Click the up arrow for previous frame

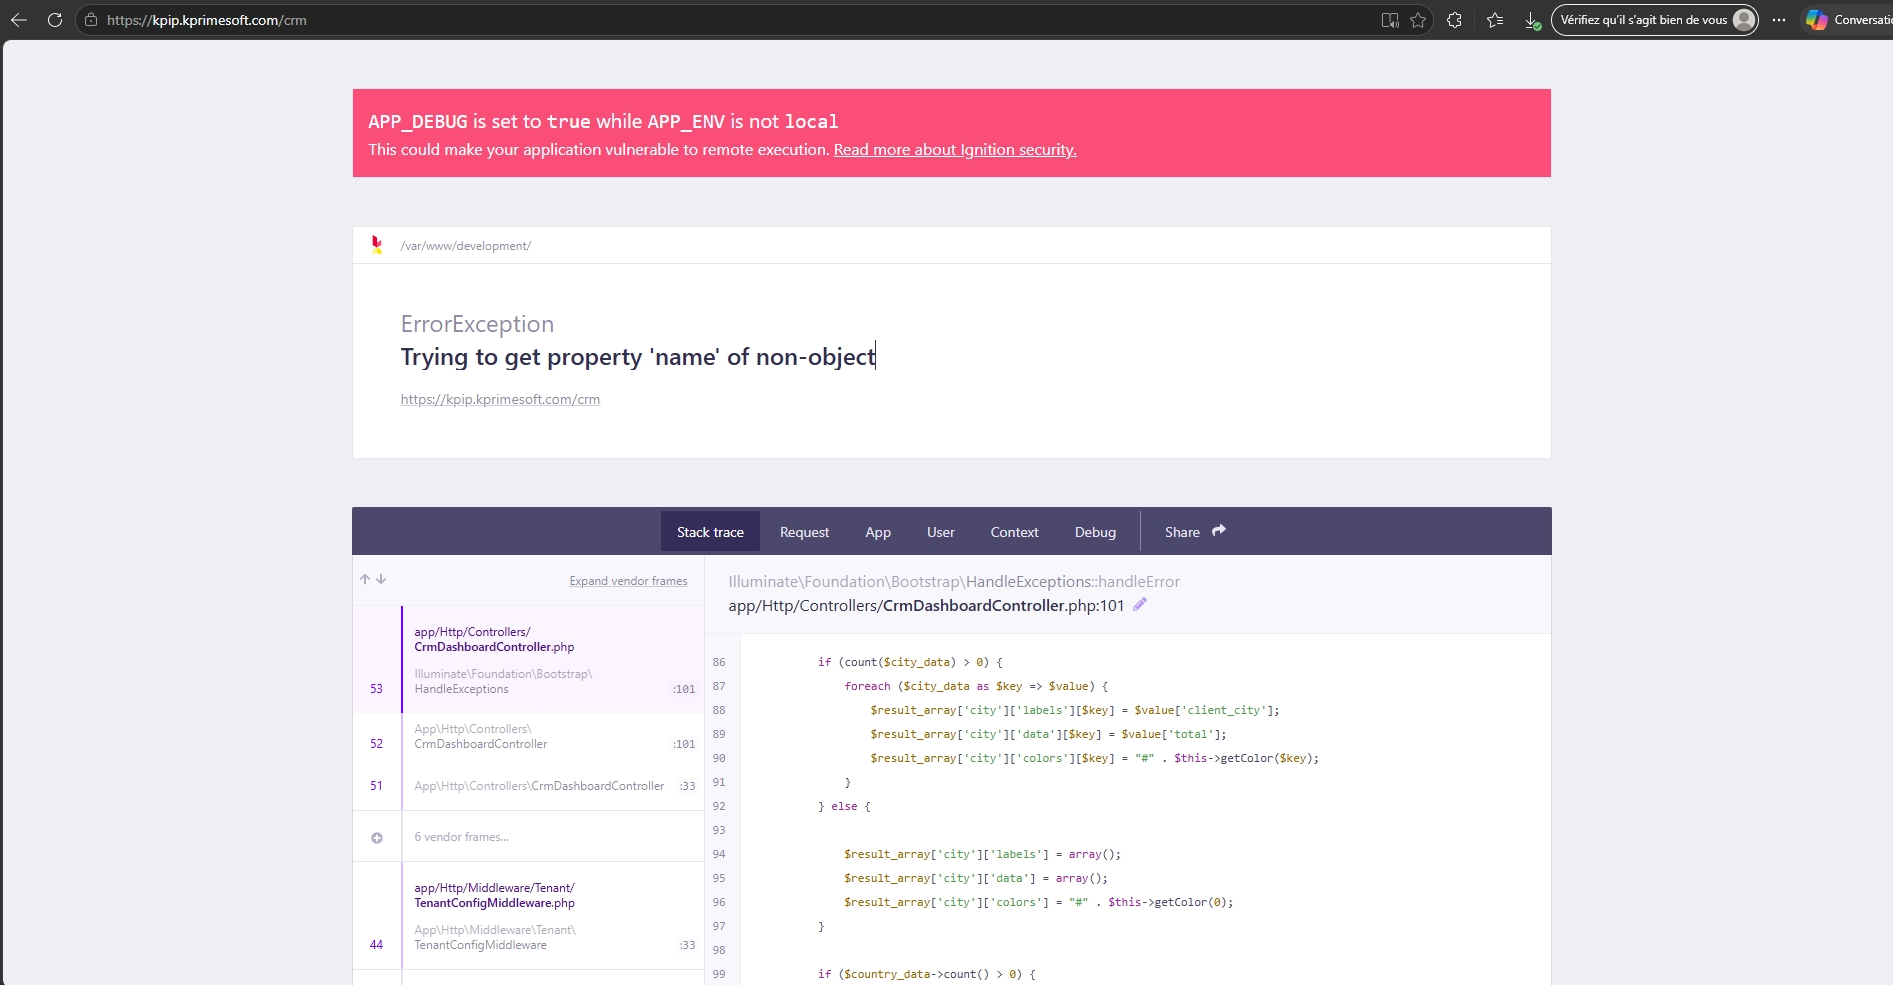pos(365,580)
